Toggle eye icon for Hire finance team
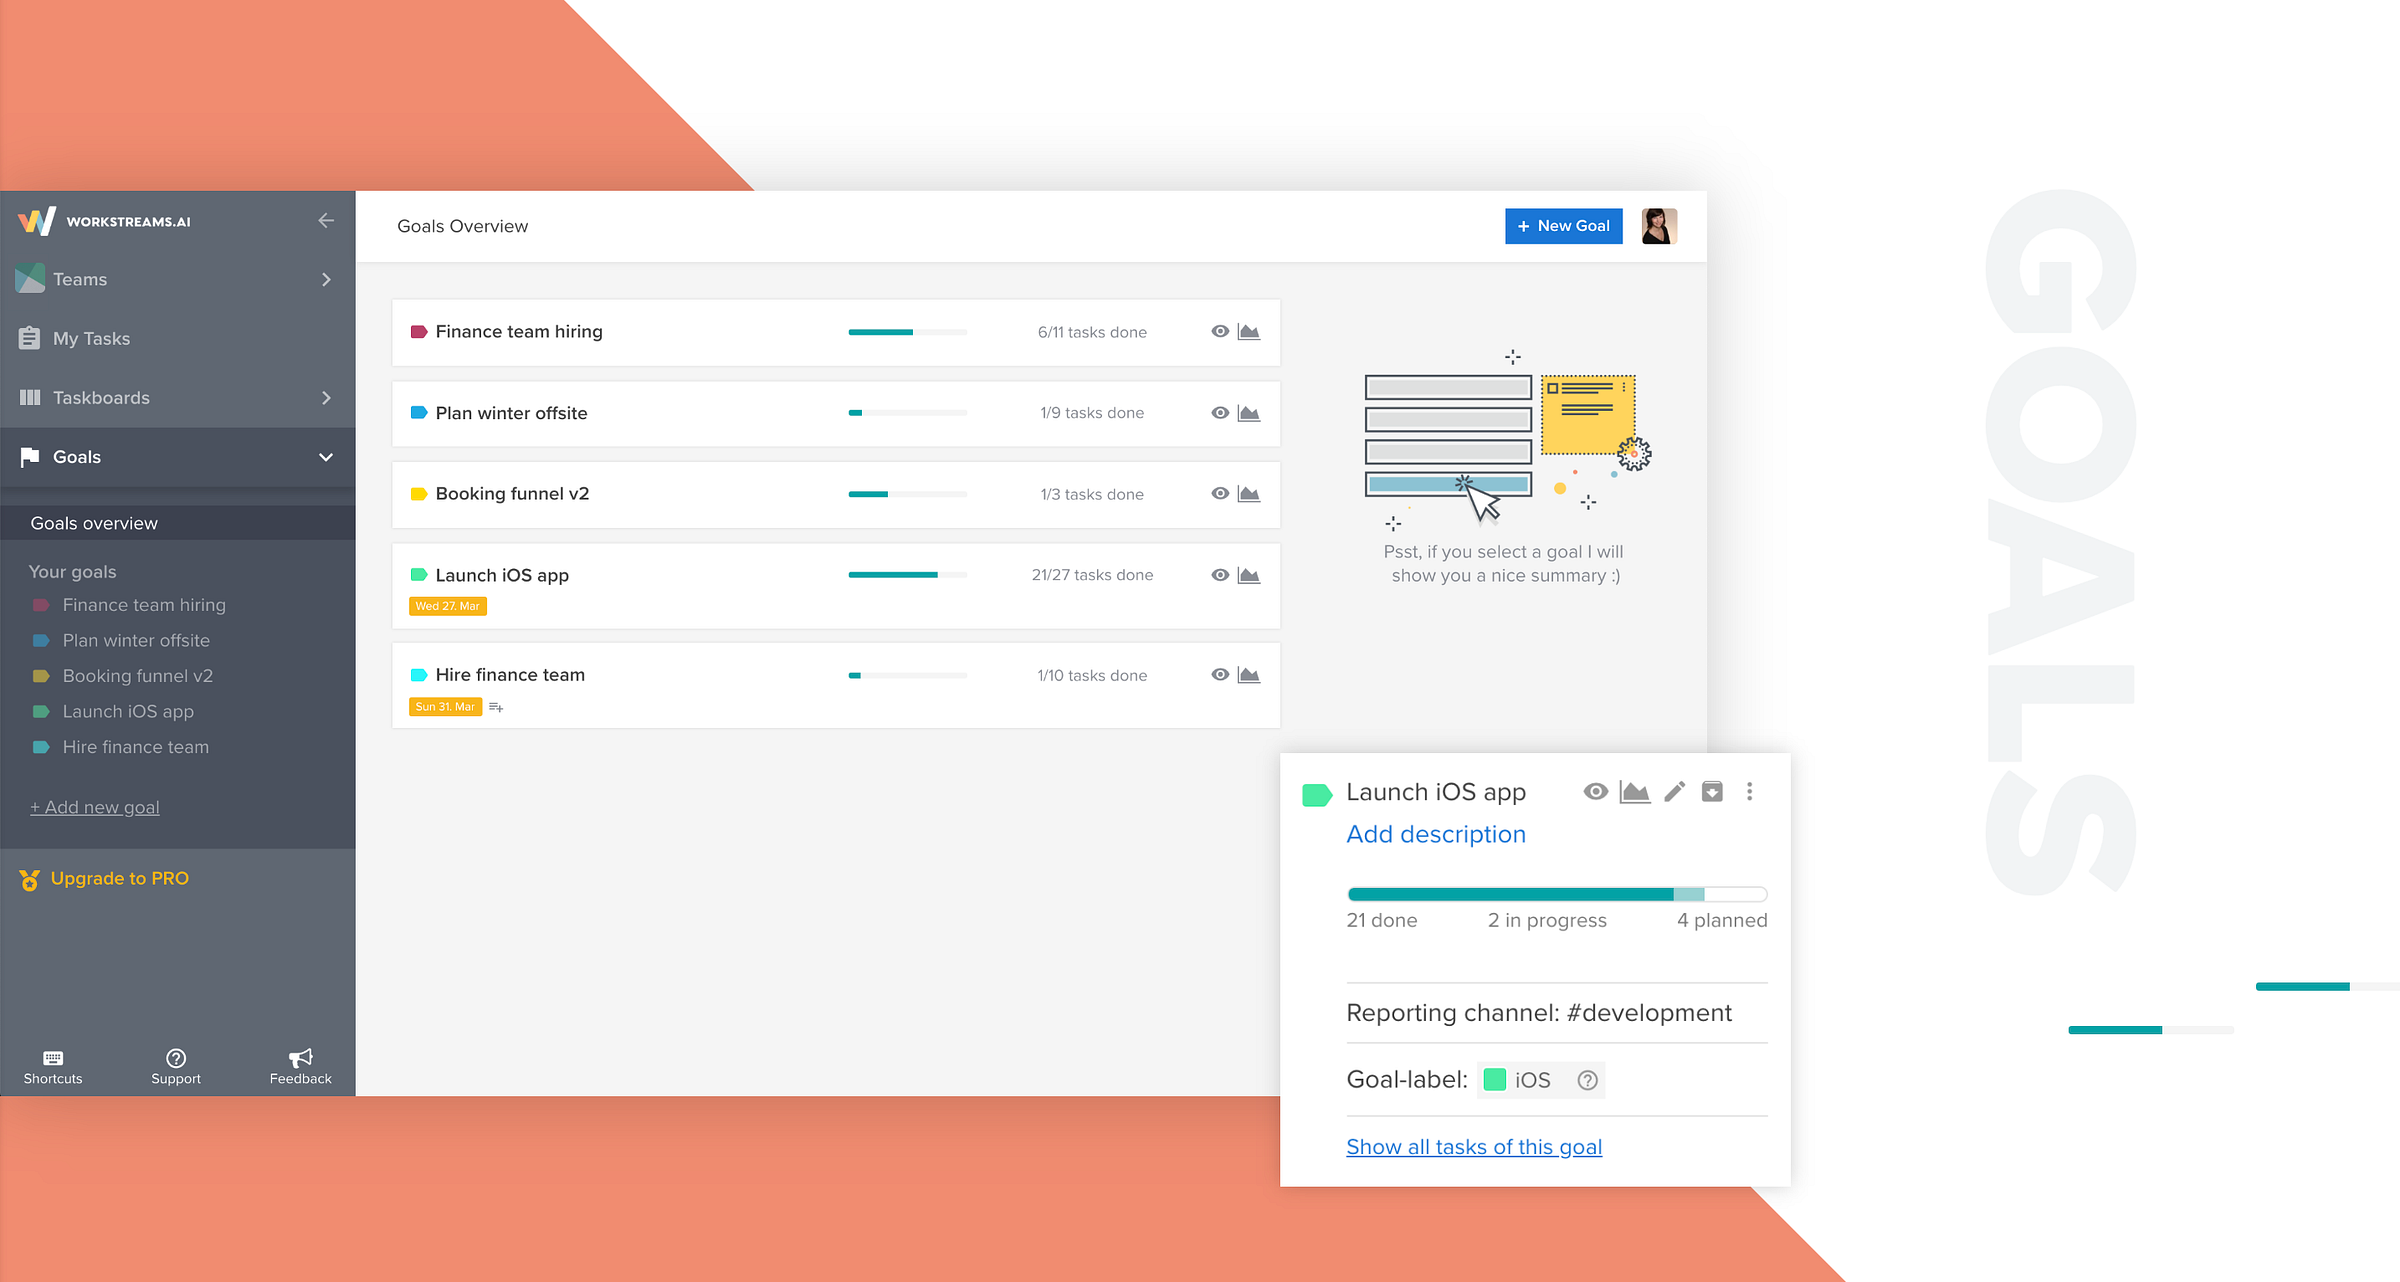 coord(1220,675)
